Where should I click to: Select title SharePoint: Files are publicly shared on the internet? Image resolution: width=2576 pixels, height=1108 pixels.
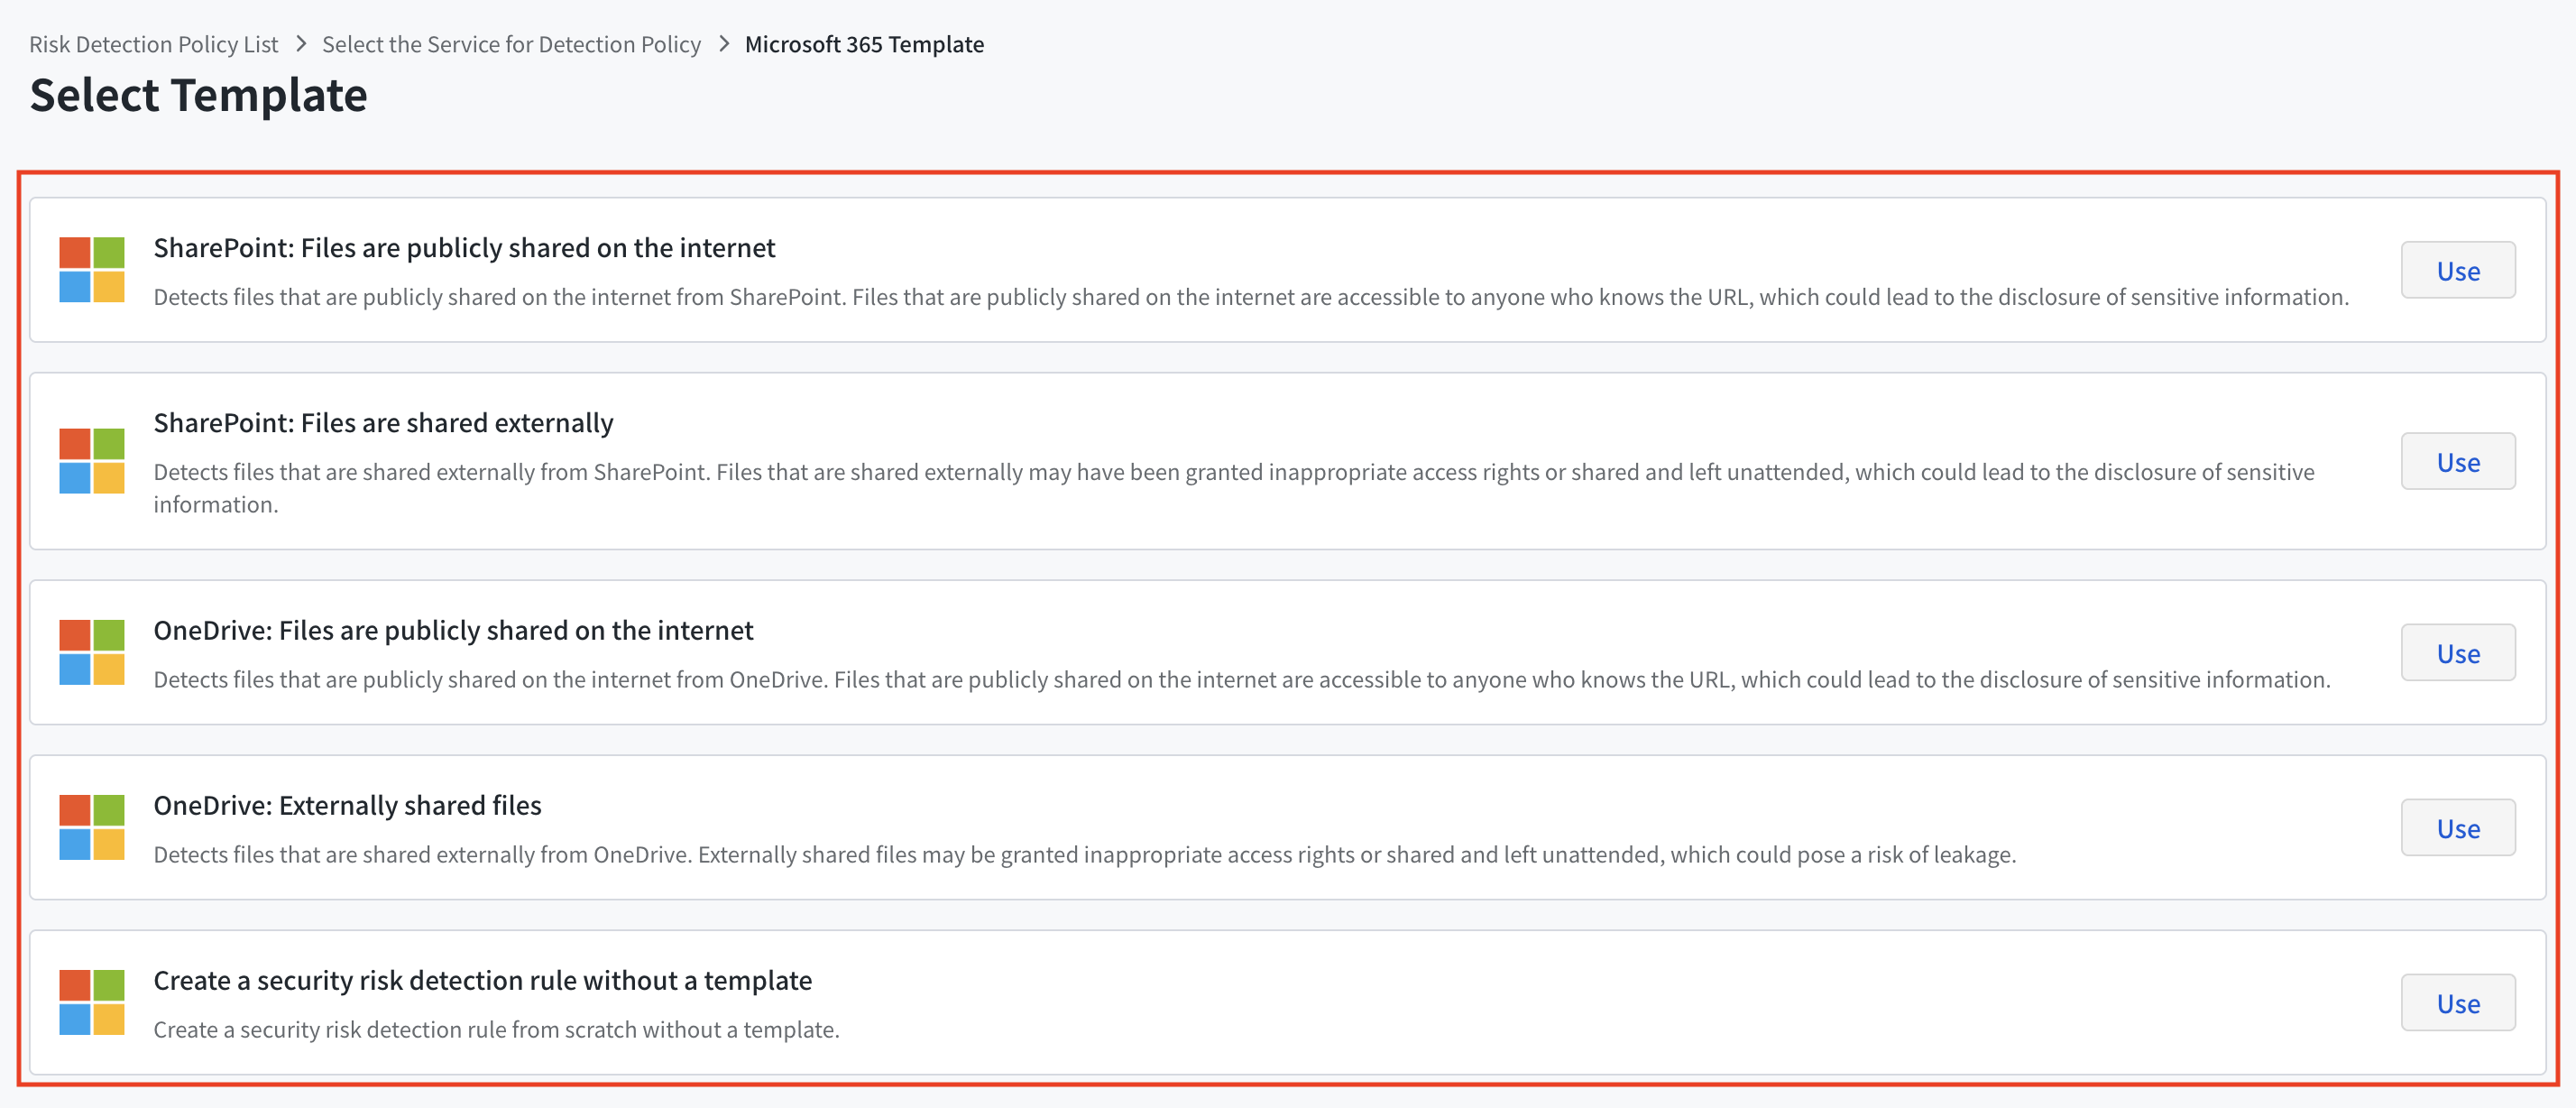464,247
